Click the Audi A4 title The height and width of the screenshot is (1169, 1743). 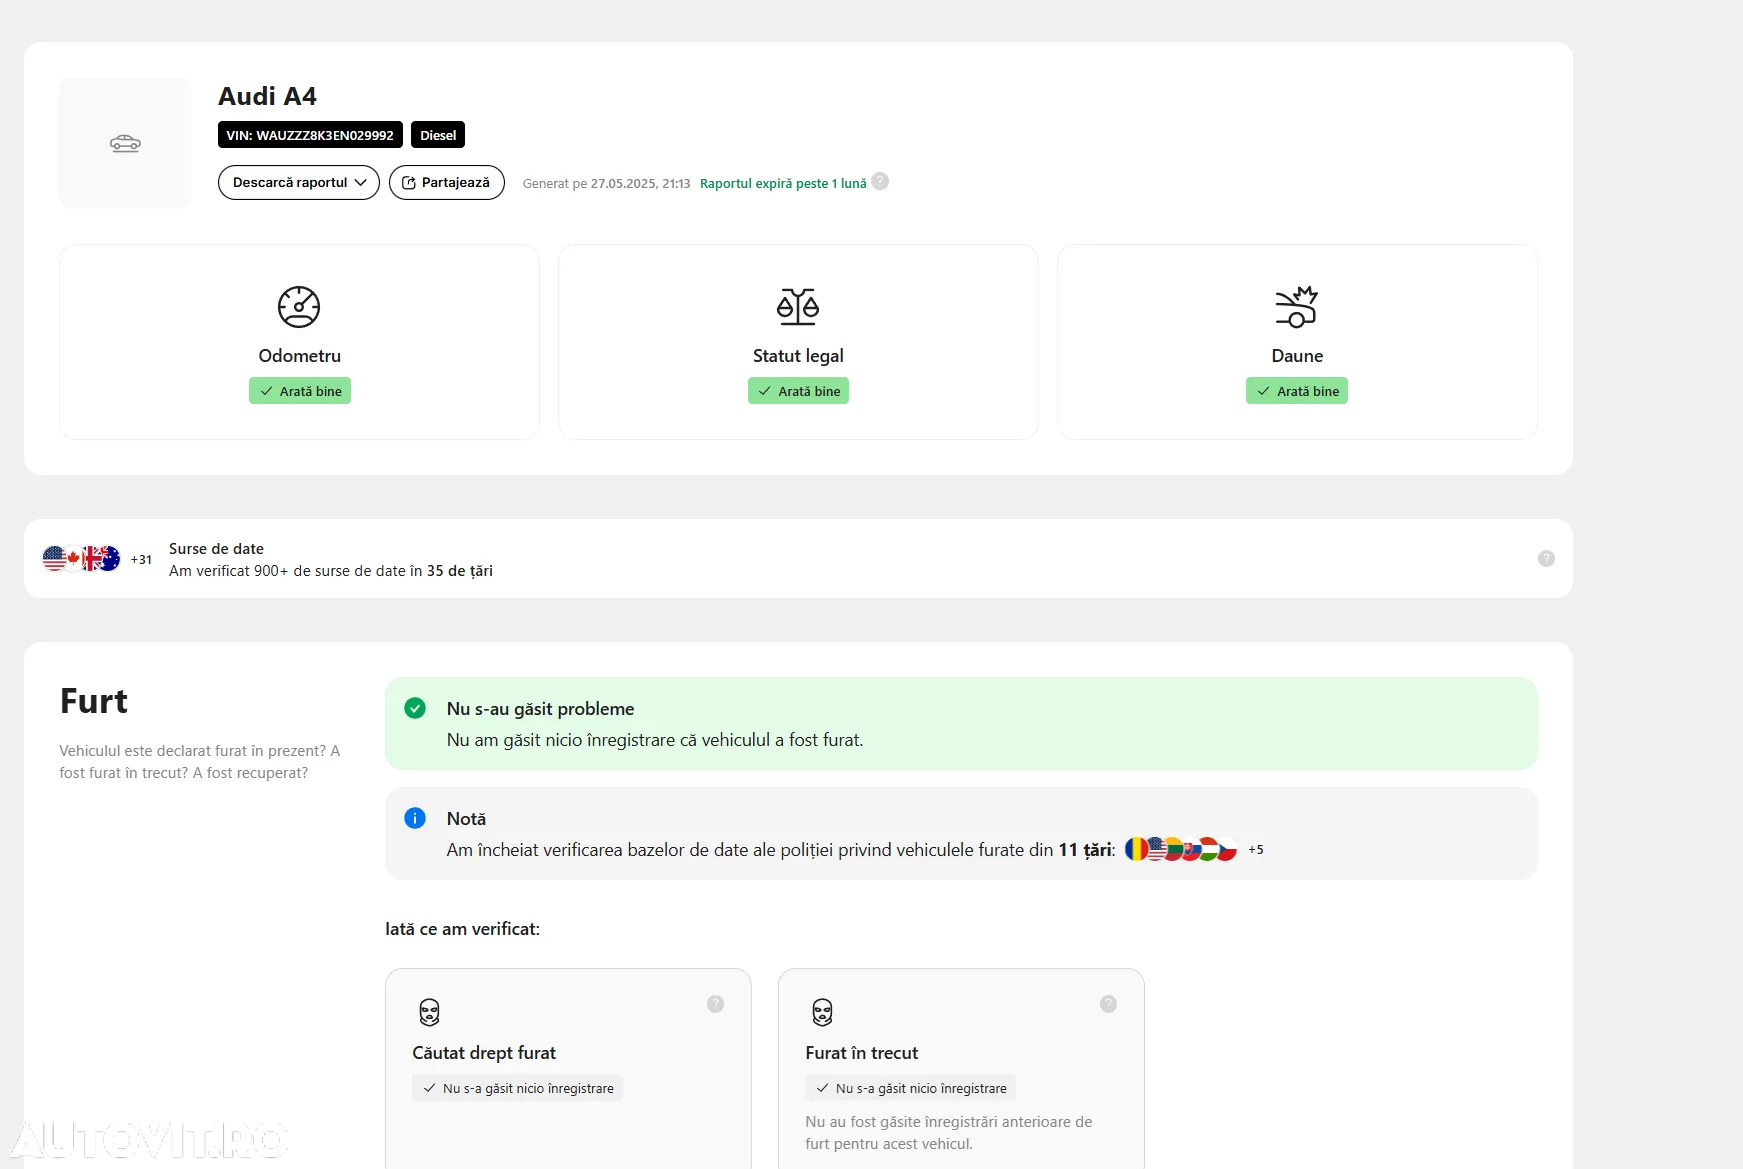[x=267, y=96]
